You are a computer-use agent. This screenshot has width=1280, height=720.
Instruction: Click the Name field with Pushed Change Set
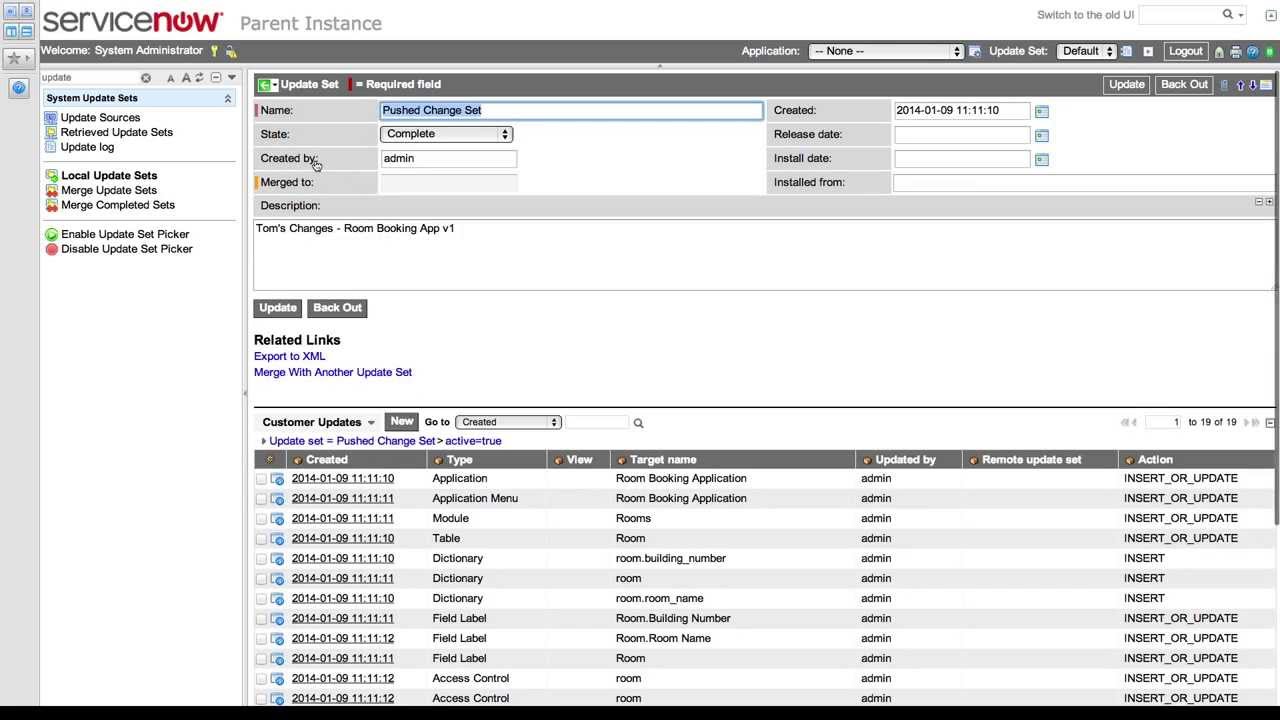coord(571,110)
